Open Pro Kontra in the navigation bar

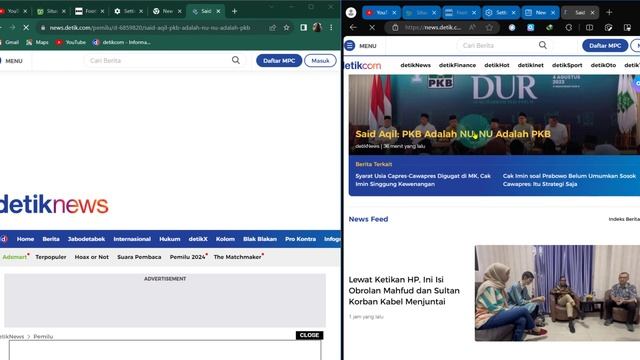point(300,239)
